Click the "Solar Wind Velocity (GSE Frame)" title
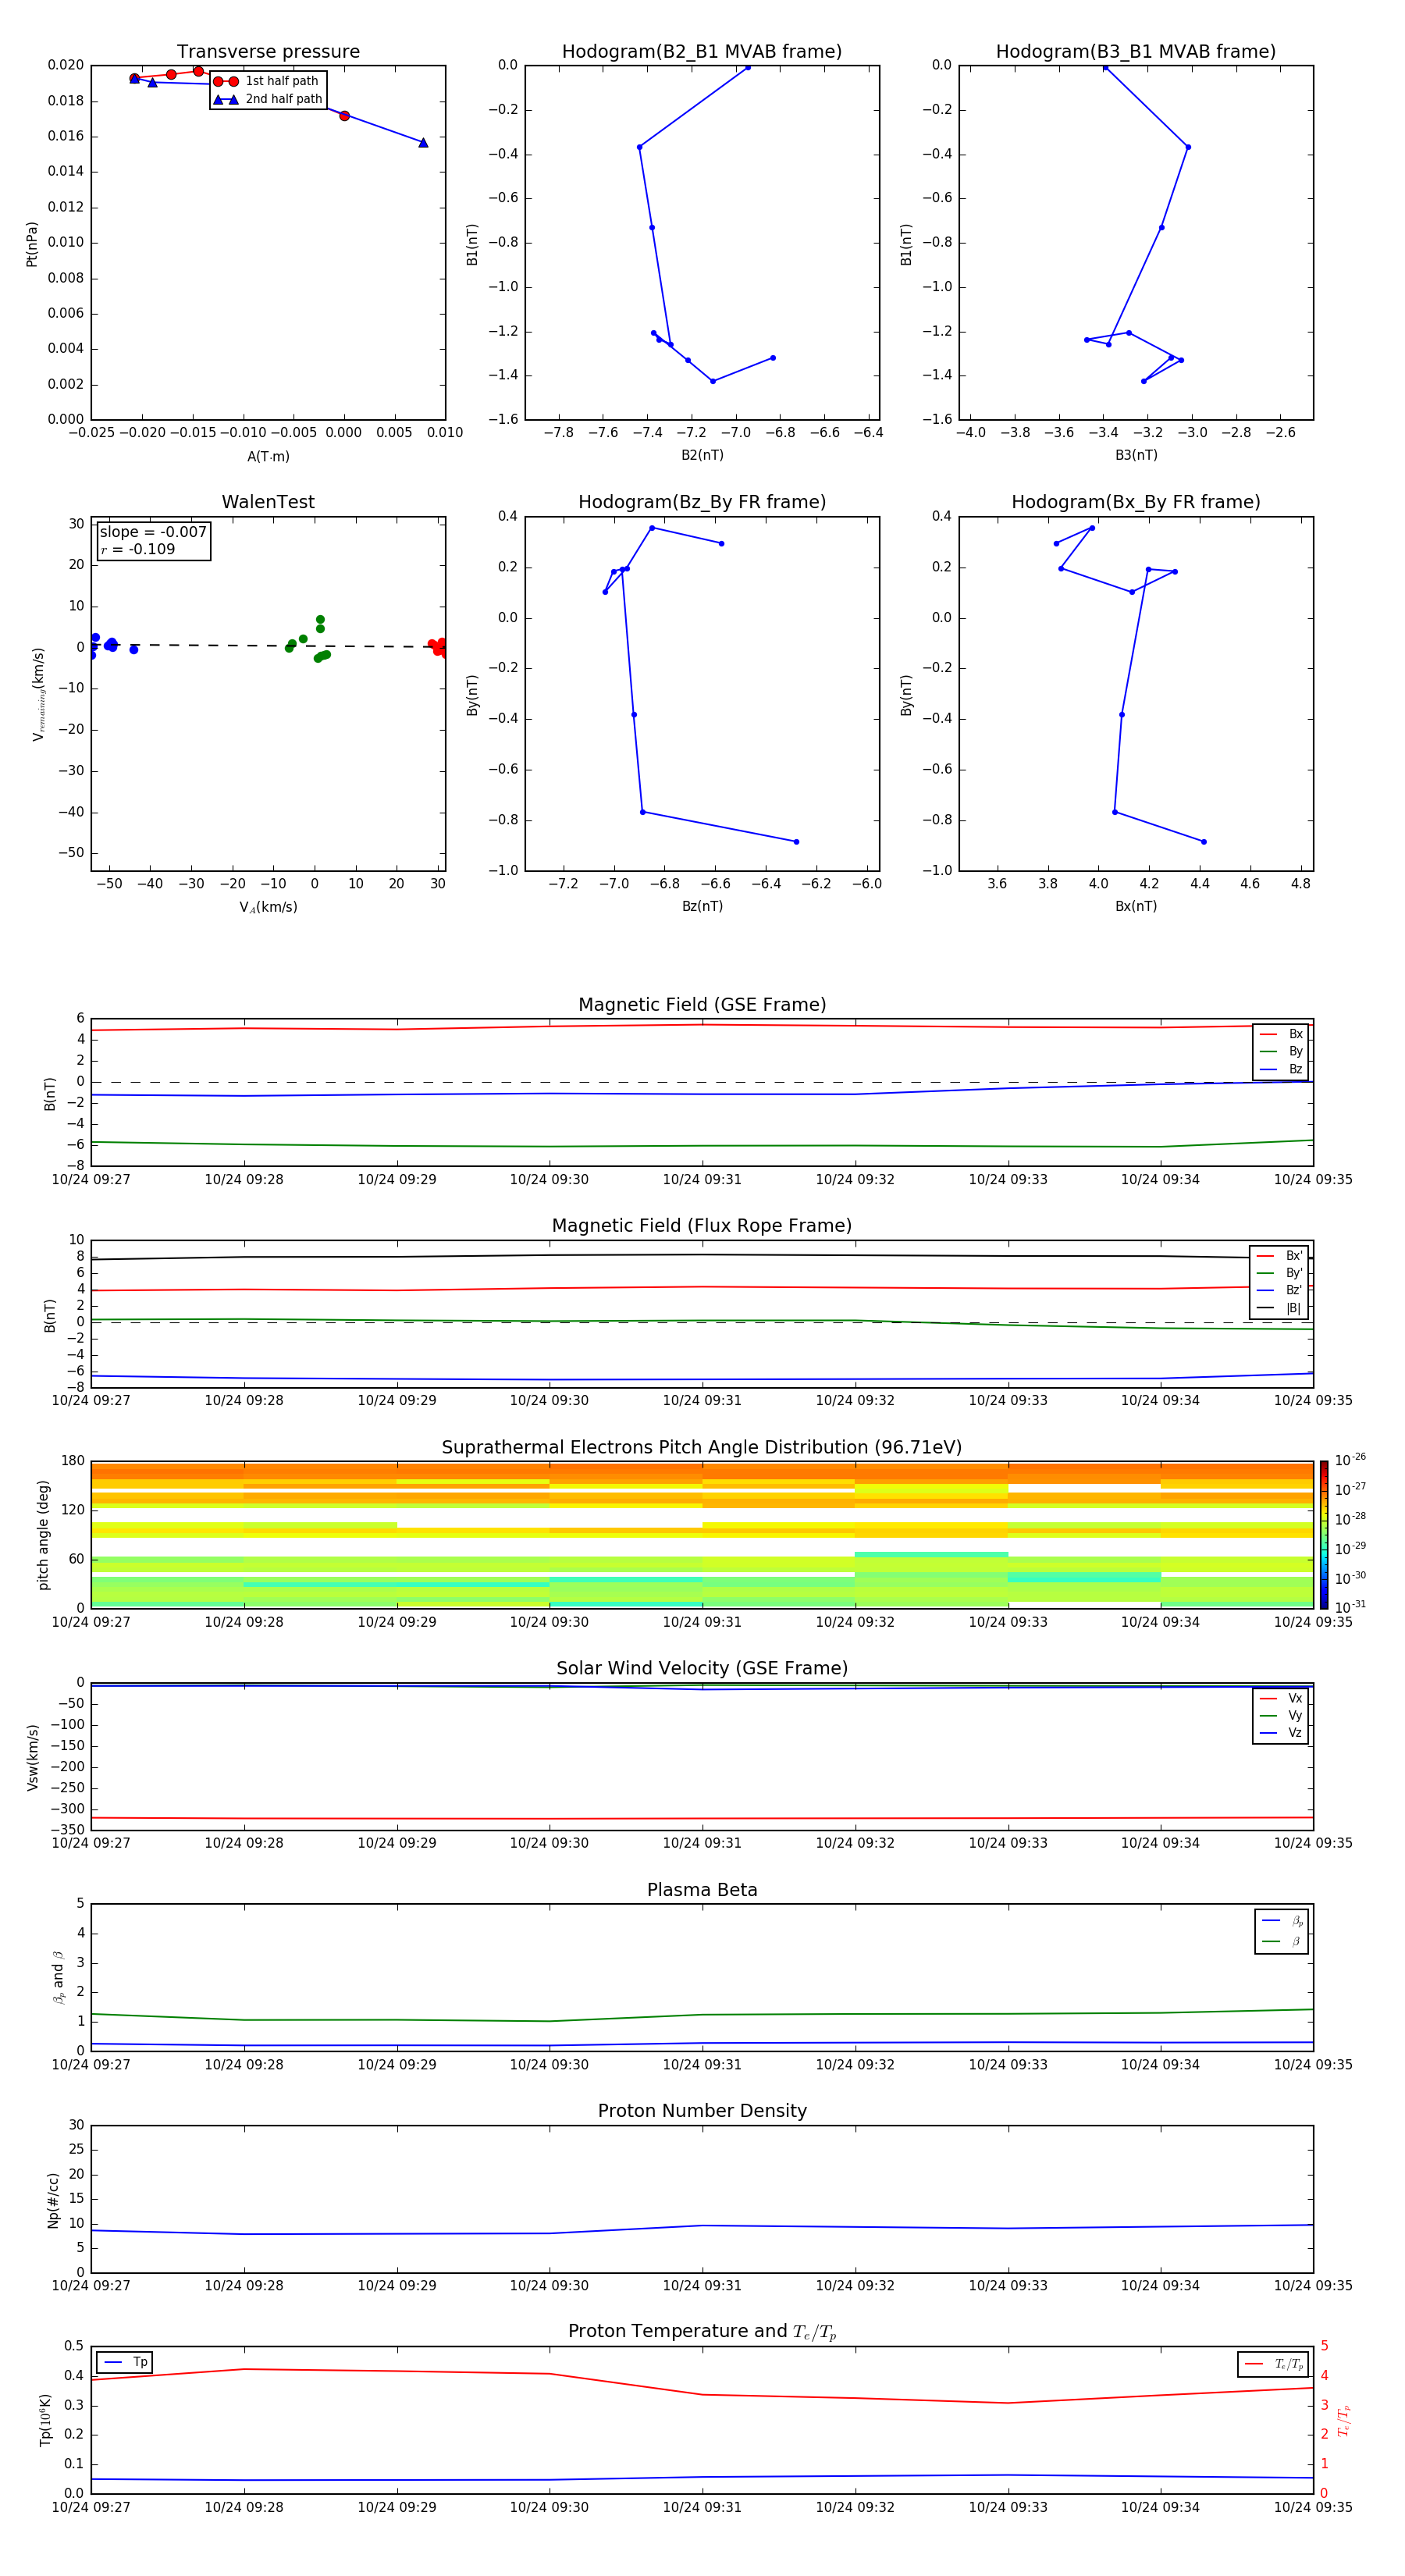This screenshot has height=2576, width=1405. coord(702,1668)
